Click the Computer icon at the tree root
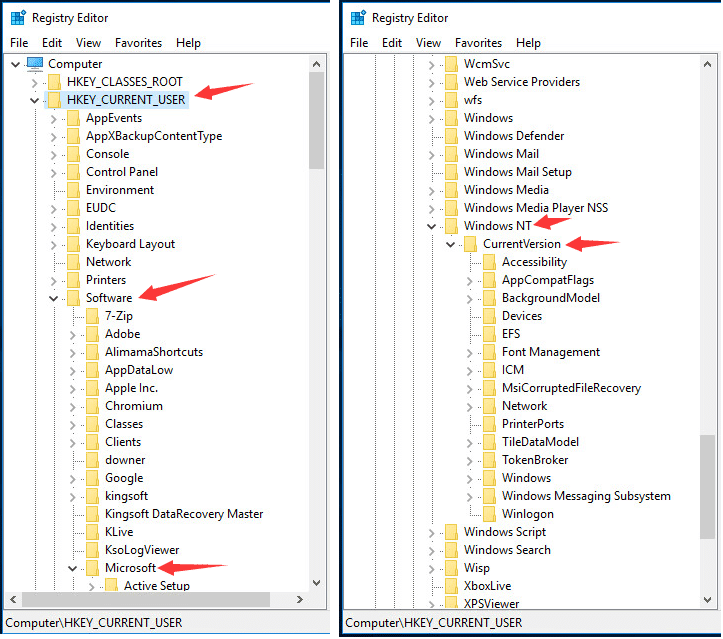This screenshot has height=639, width=723. [x=35, y=64]
